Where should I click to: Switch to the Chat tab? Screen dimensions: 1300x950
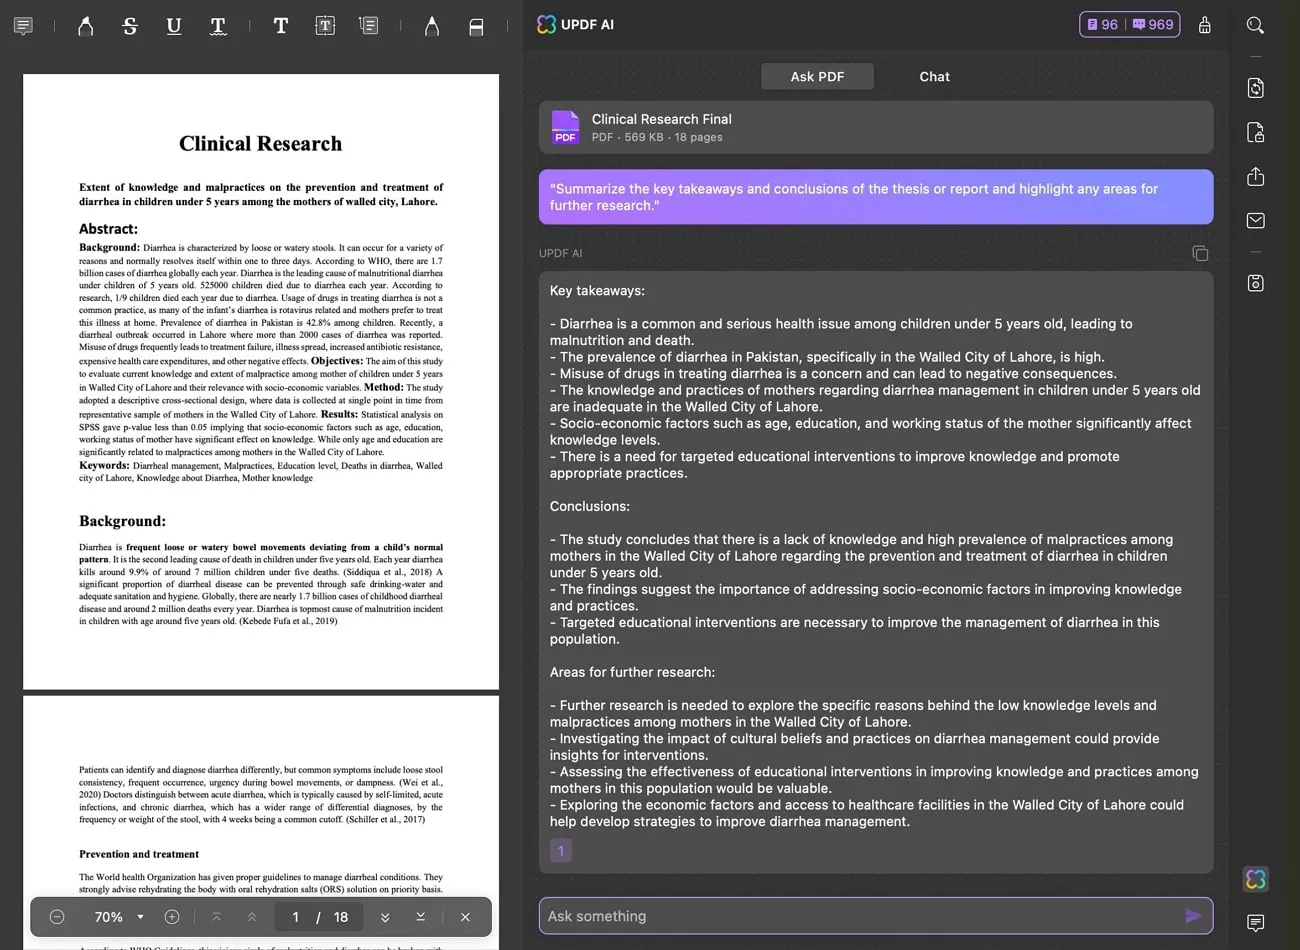click(x=934, y=76)
